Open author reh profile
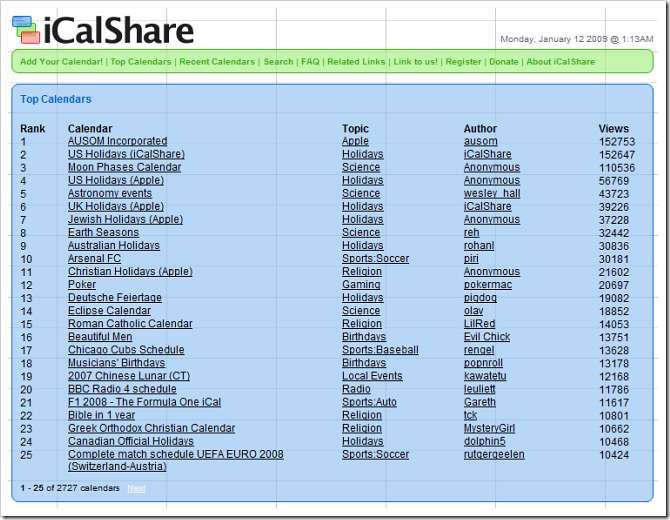 coord(471,232)
